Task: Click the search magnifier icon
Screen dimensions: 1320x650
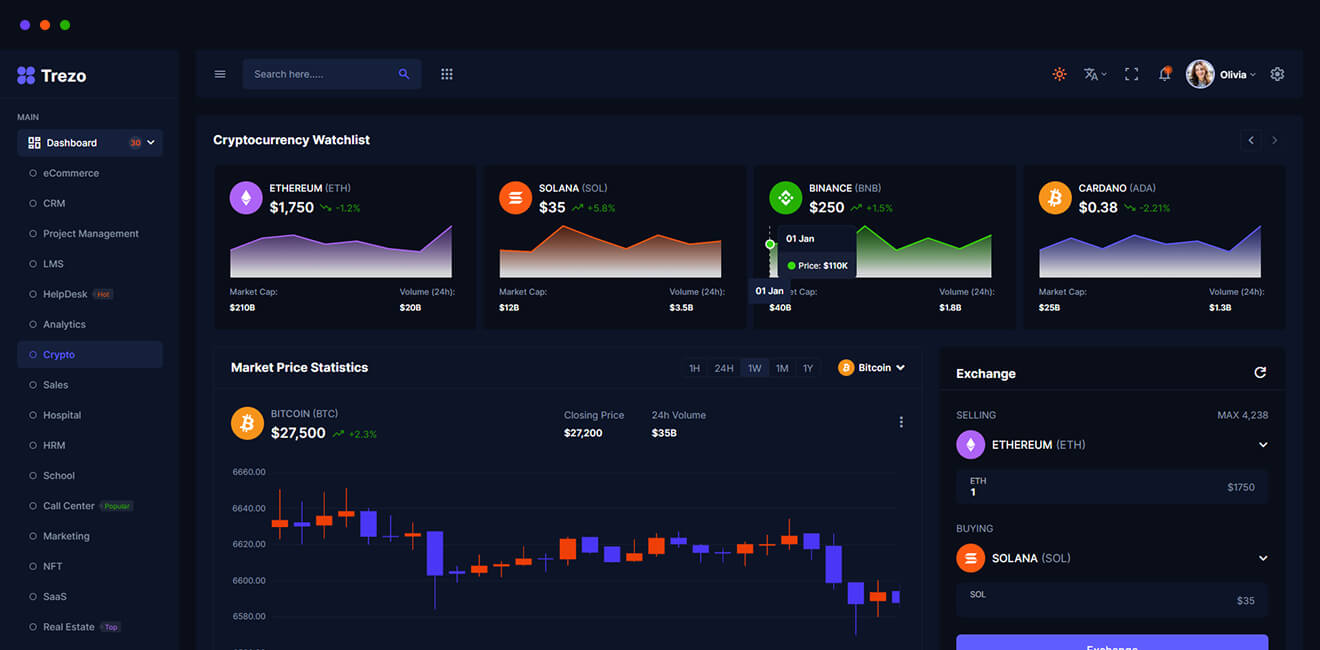Action: point(404,74)
